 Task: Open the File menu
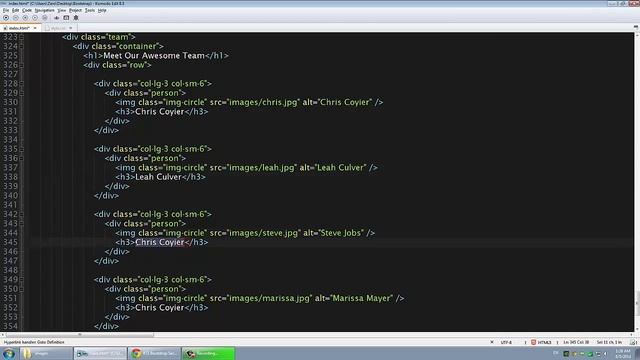(6, 10)
